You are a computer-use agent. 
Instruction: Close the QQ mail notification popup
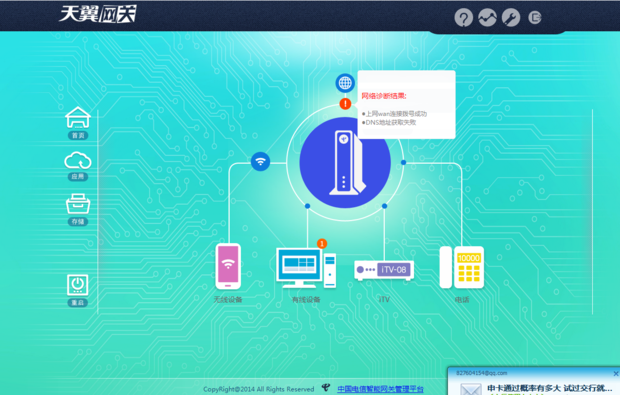pos(616,373)
